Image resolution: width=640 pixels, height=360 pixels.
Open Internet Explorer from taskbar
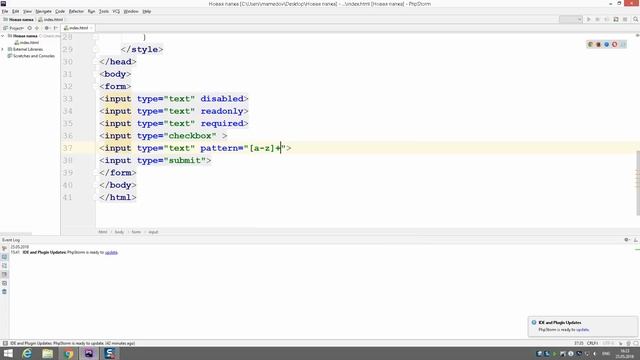pos(27,353)
